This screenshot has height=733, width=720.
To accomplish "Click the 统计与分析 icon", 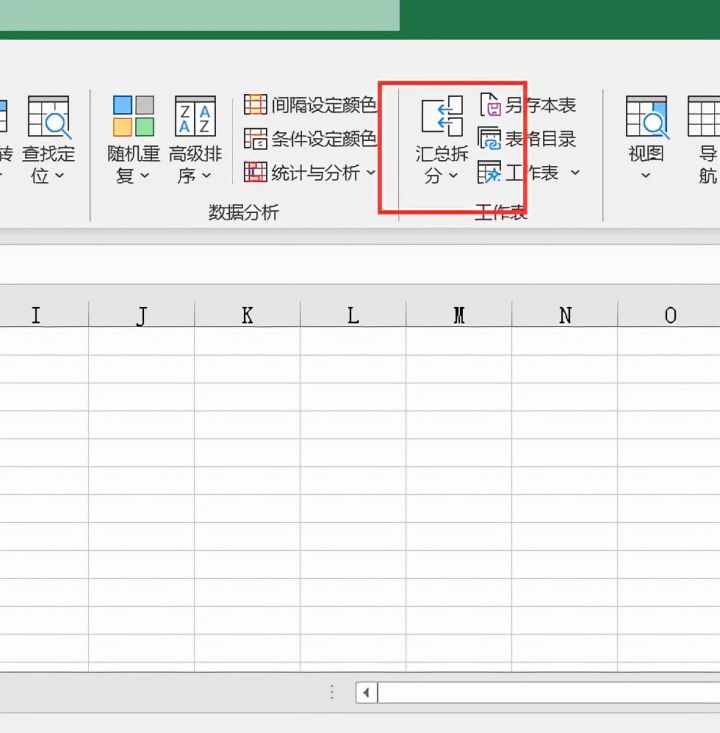I will pyautogui.click(x=255, y=172).
